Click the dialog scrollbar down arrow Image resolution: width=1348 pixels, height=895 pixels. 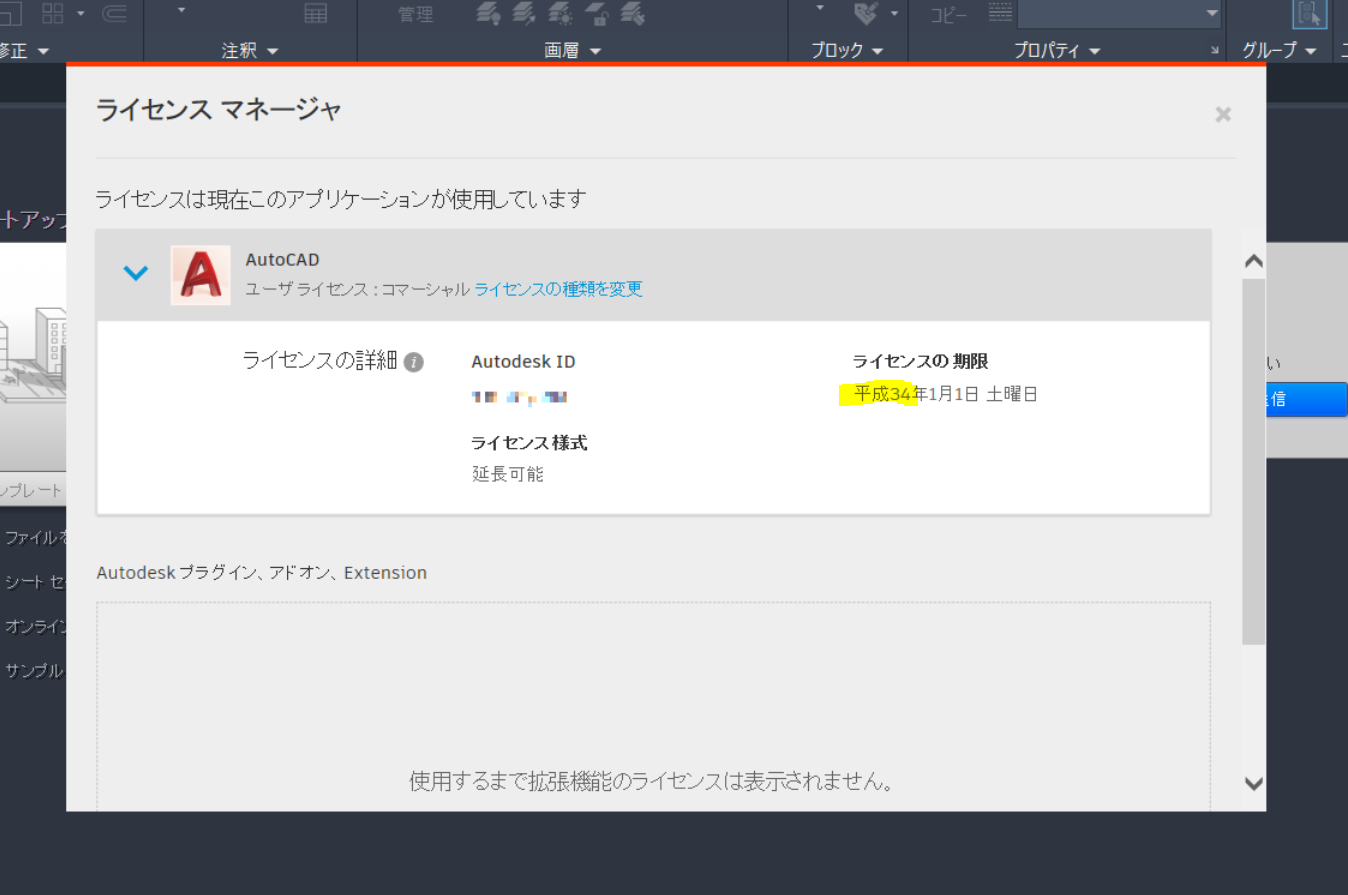[1253, 783]
